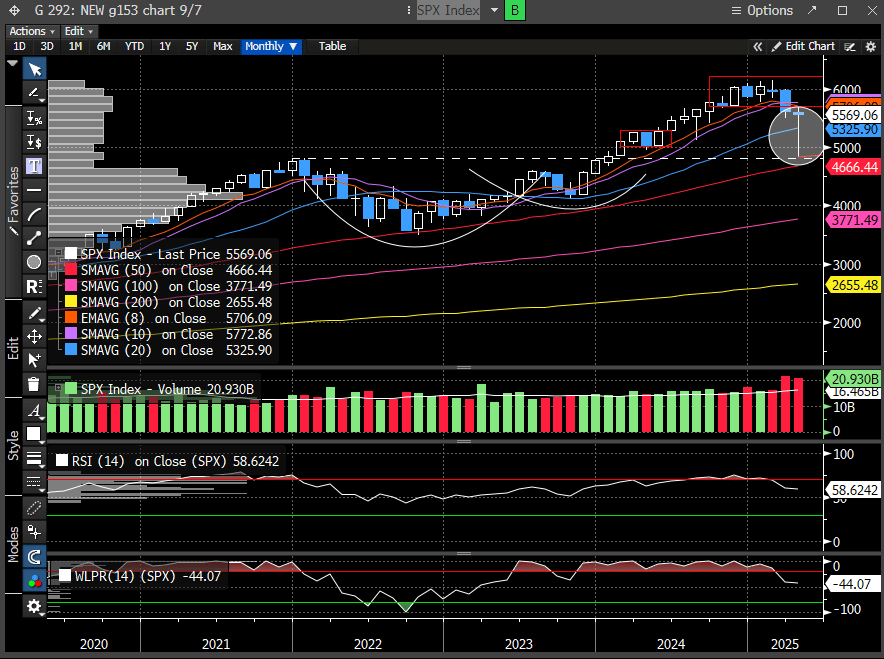Select the pointer cursor tool
This screenshot has height=659, width=884.
coord(34,69)
